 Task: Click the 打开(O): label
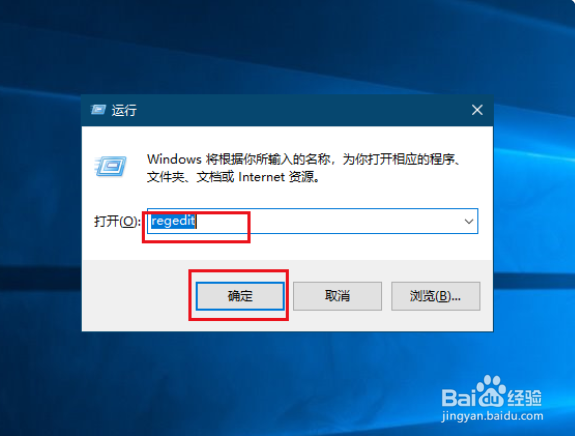point(117,221)
